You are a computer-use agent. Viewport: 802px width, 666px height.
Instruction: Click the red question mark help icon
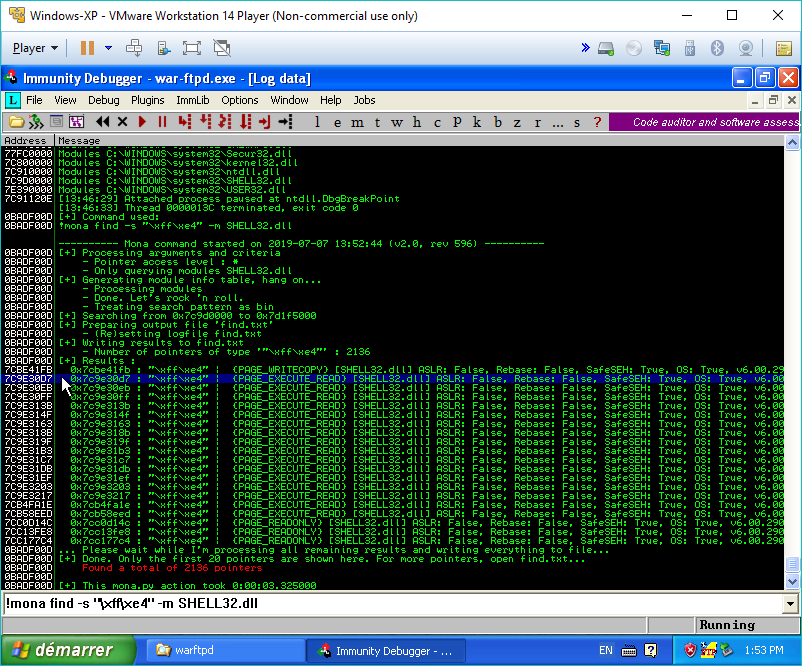pyautogui.click(x=597, y=122)
